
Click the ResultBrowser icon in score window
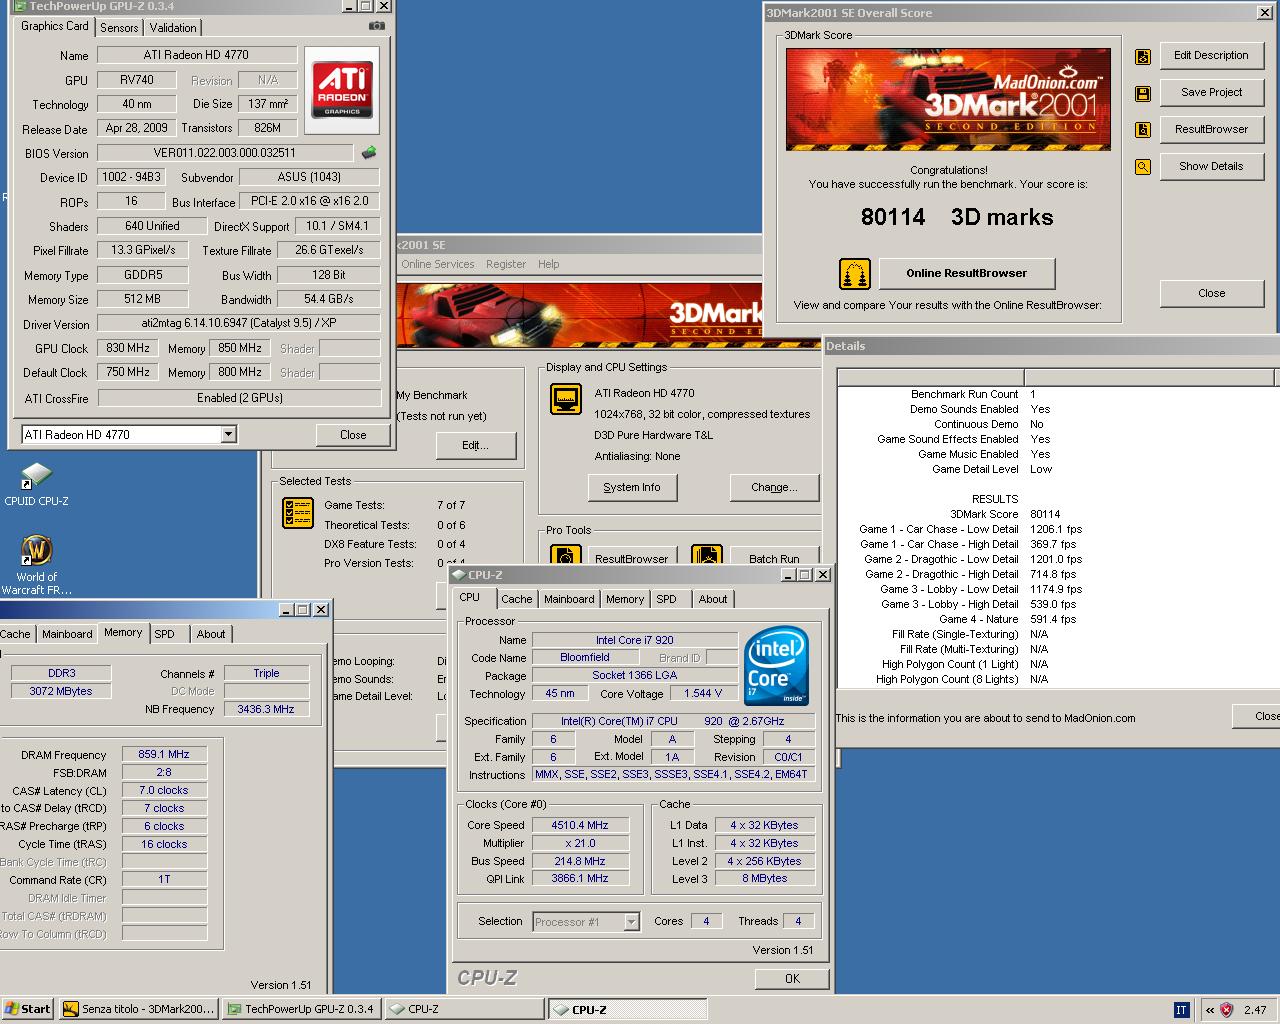coord(1143,130)
